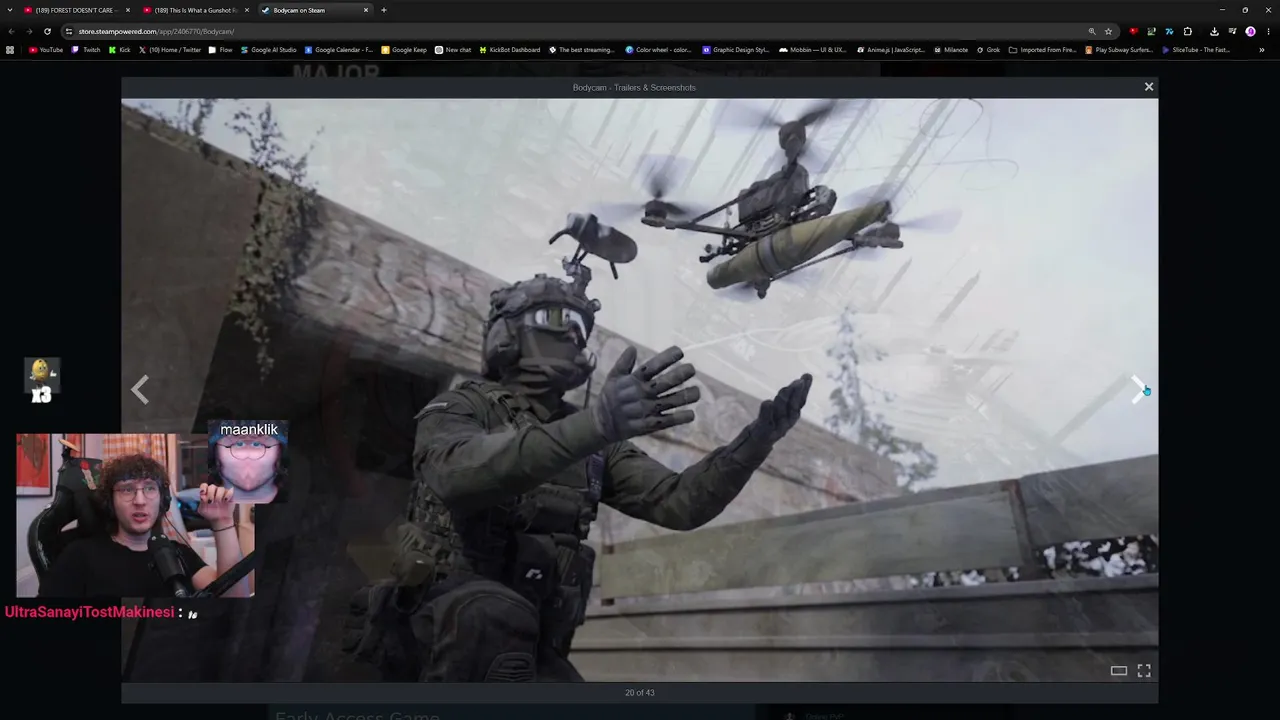Open the Mobbin UI & UX bookmark

pyautogui.click(x=813, y=50)
